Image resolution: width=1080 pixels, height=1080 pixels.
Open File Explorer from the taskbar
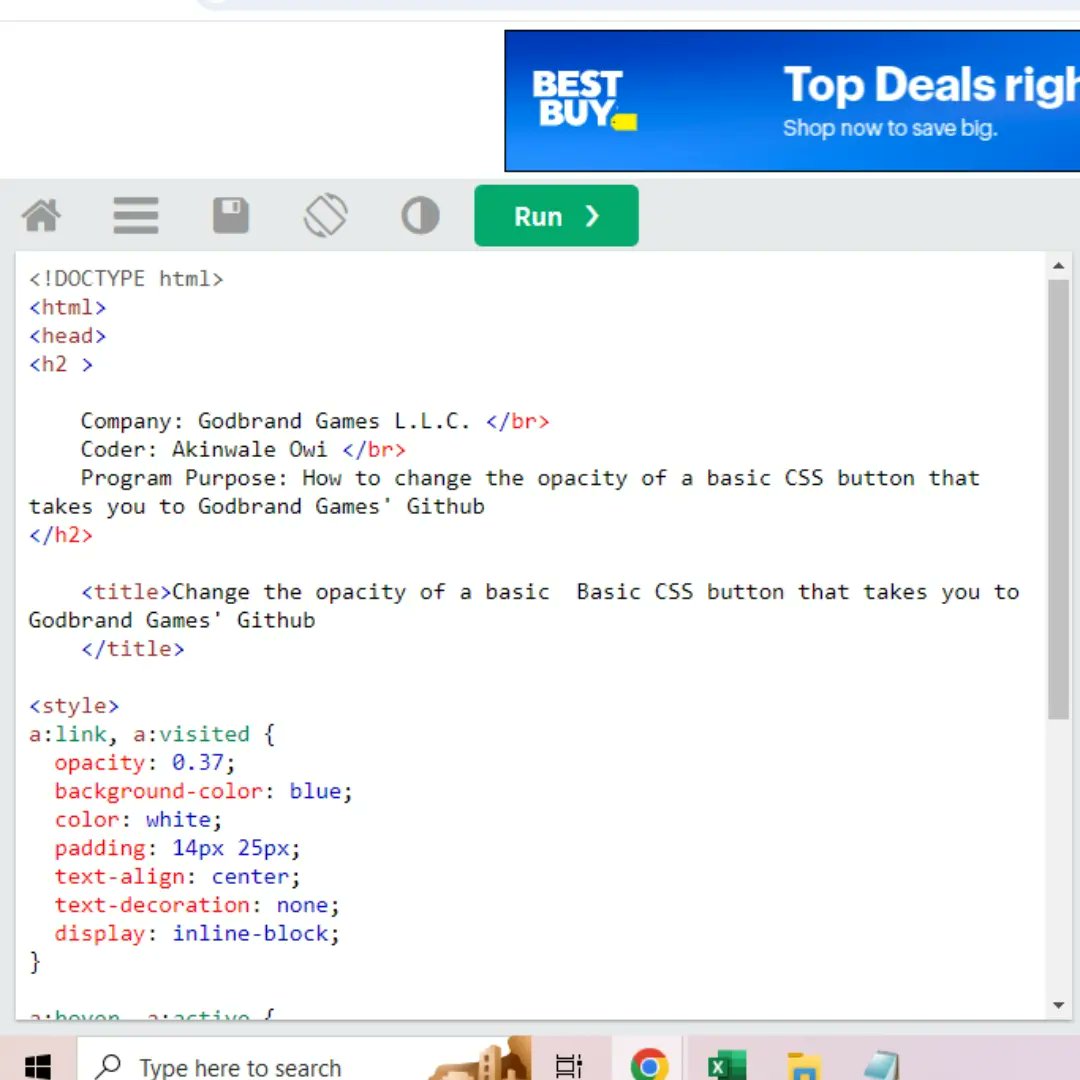click(x=805, y=1063)
